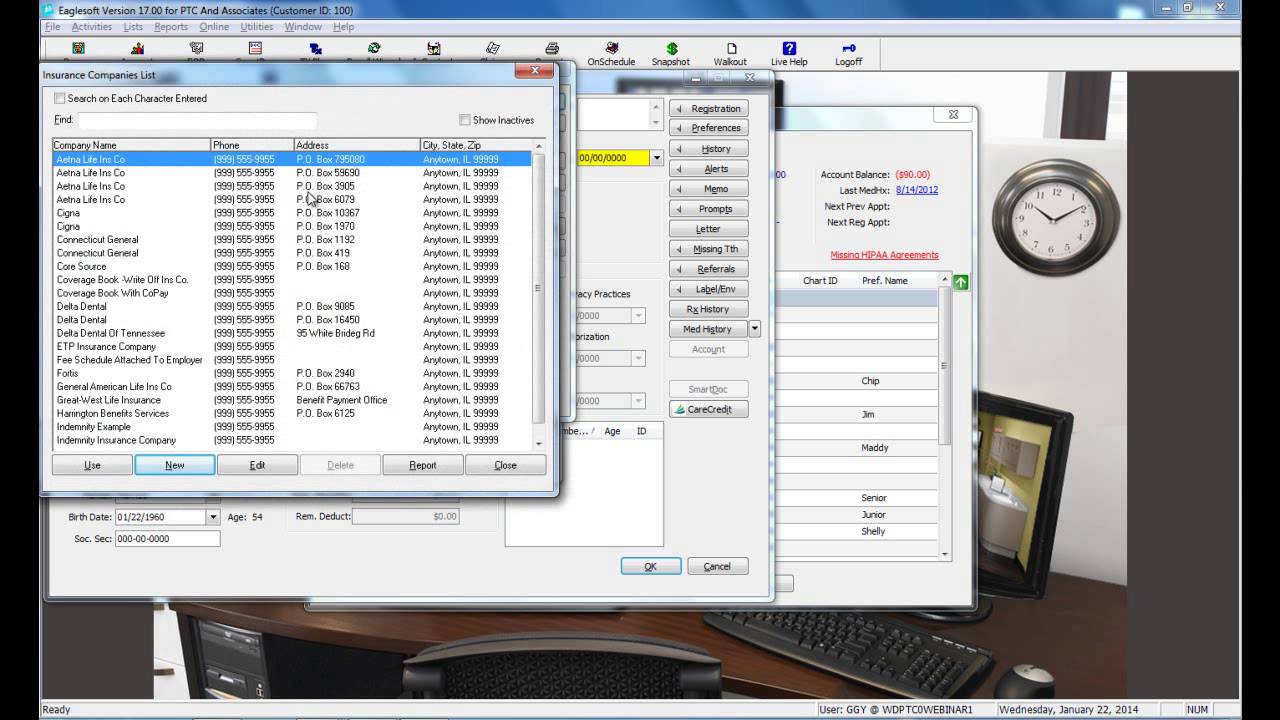
Task: Click the CareCredit button
Action: point(709,409)
